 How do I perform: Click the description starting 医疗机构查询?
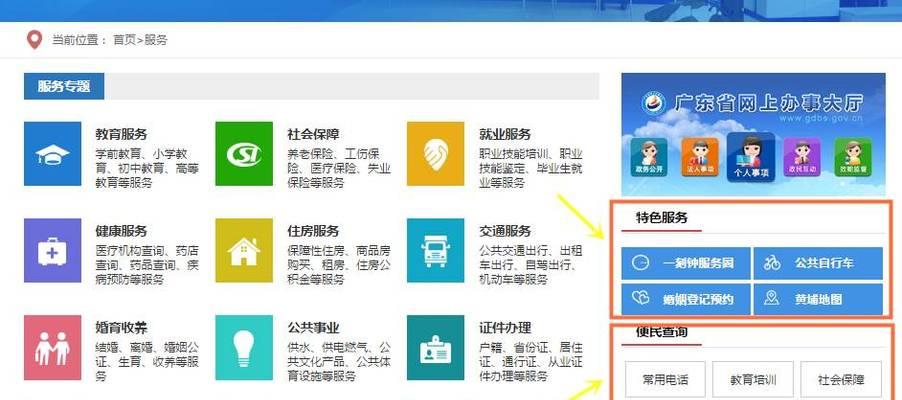coord(147,266)
